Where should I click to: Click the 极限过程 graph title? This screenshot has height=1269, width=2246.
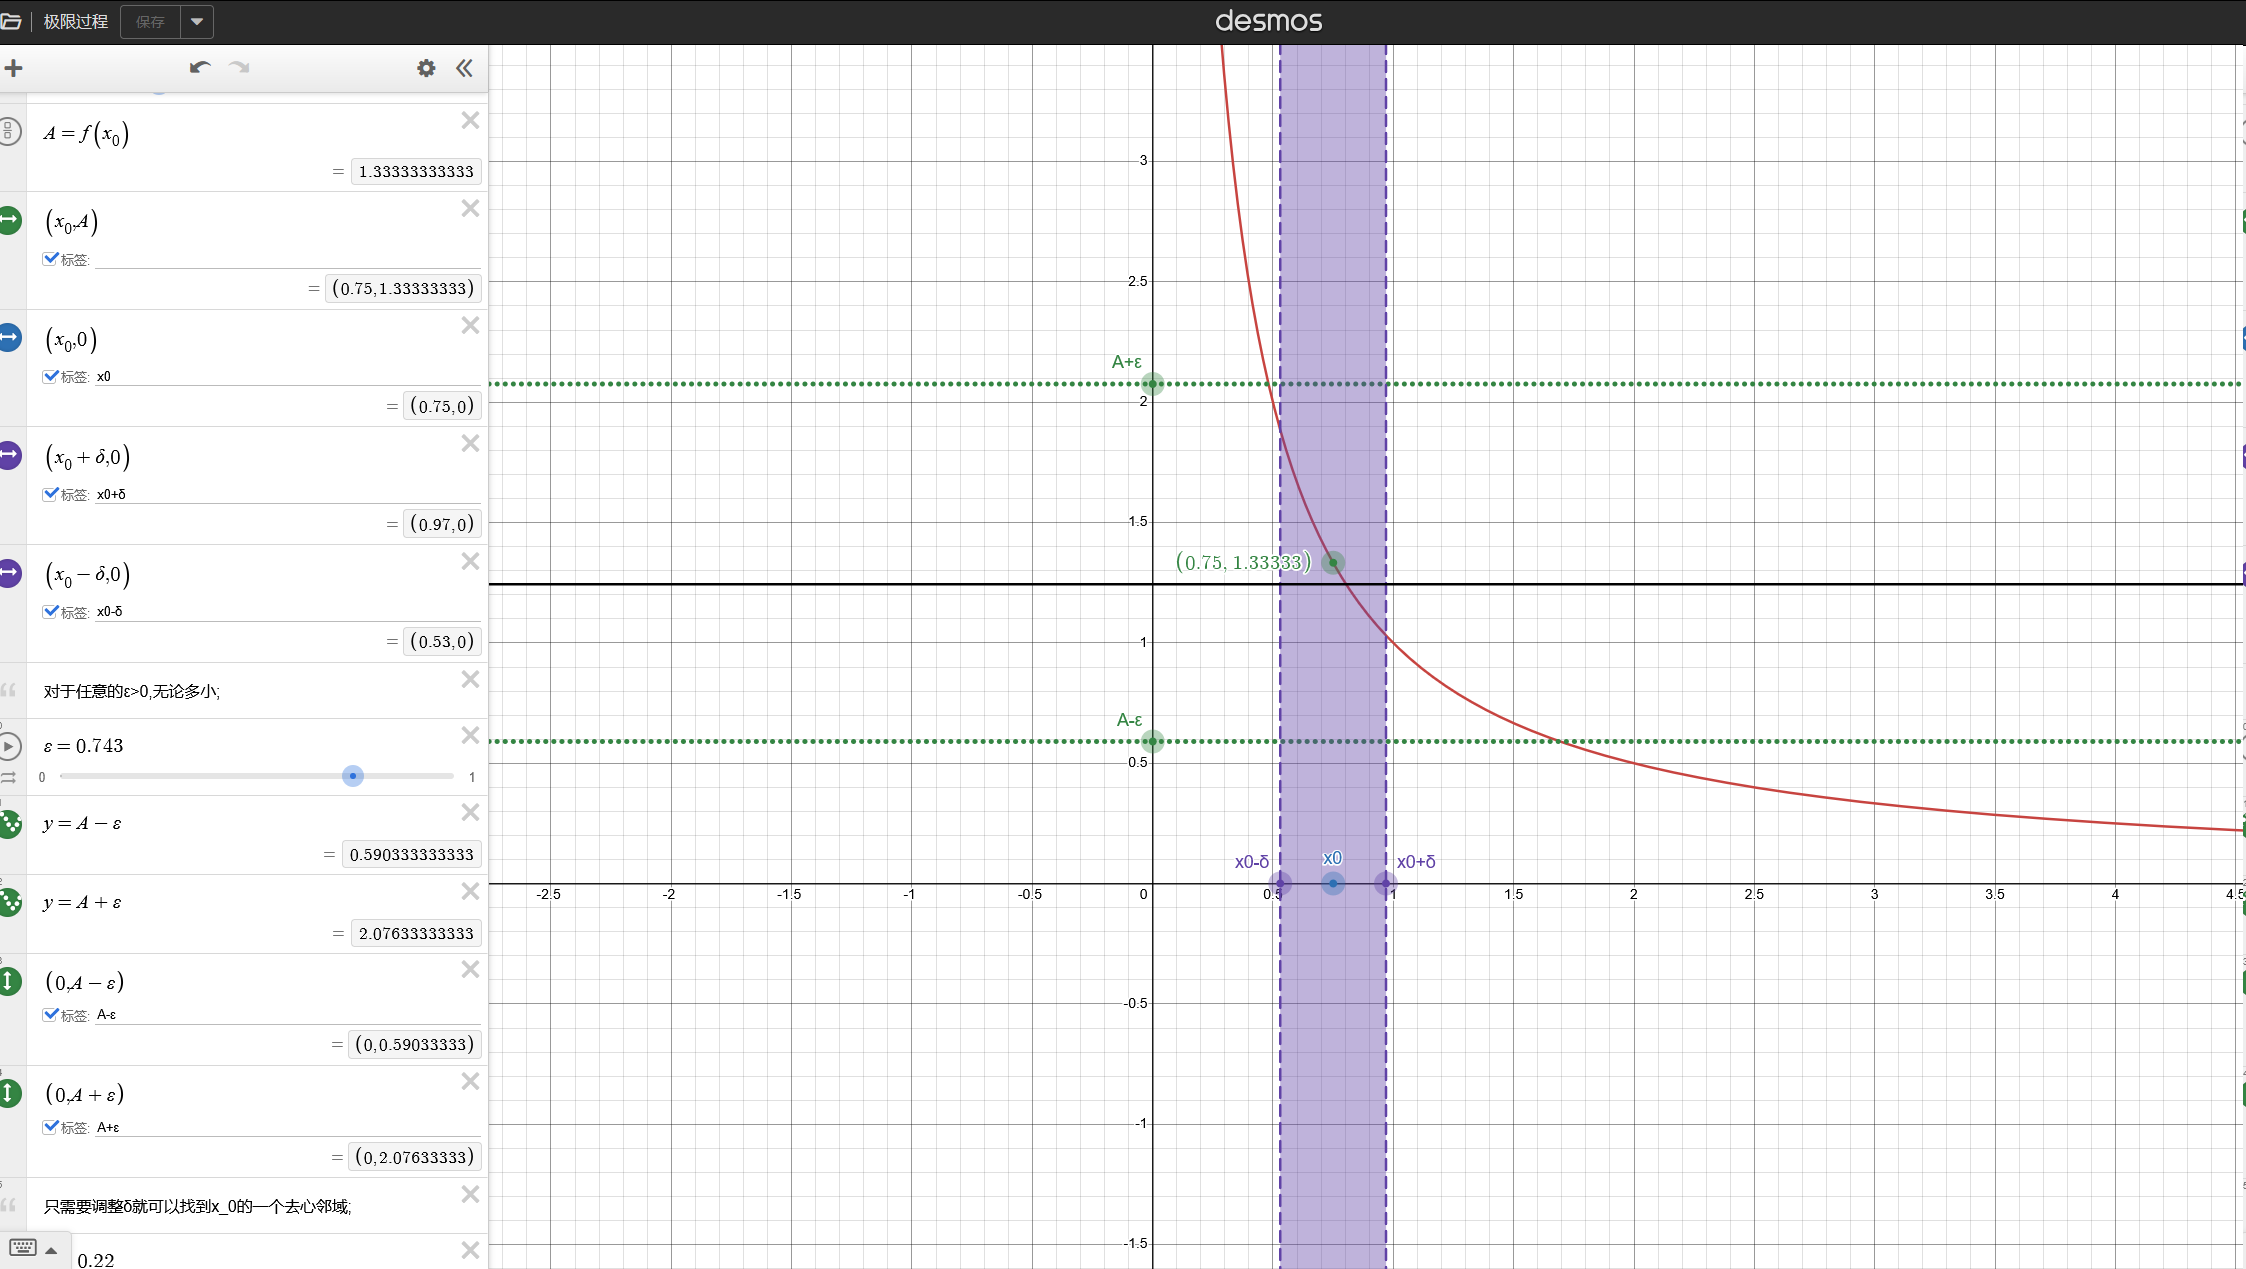pyautogui.click(x=76, y=21)
